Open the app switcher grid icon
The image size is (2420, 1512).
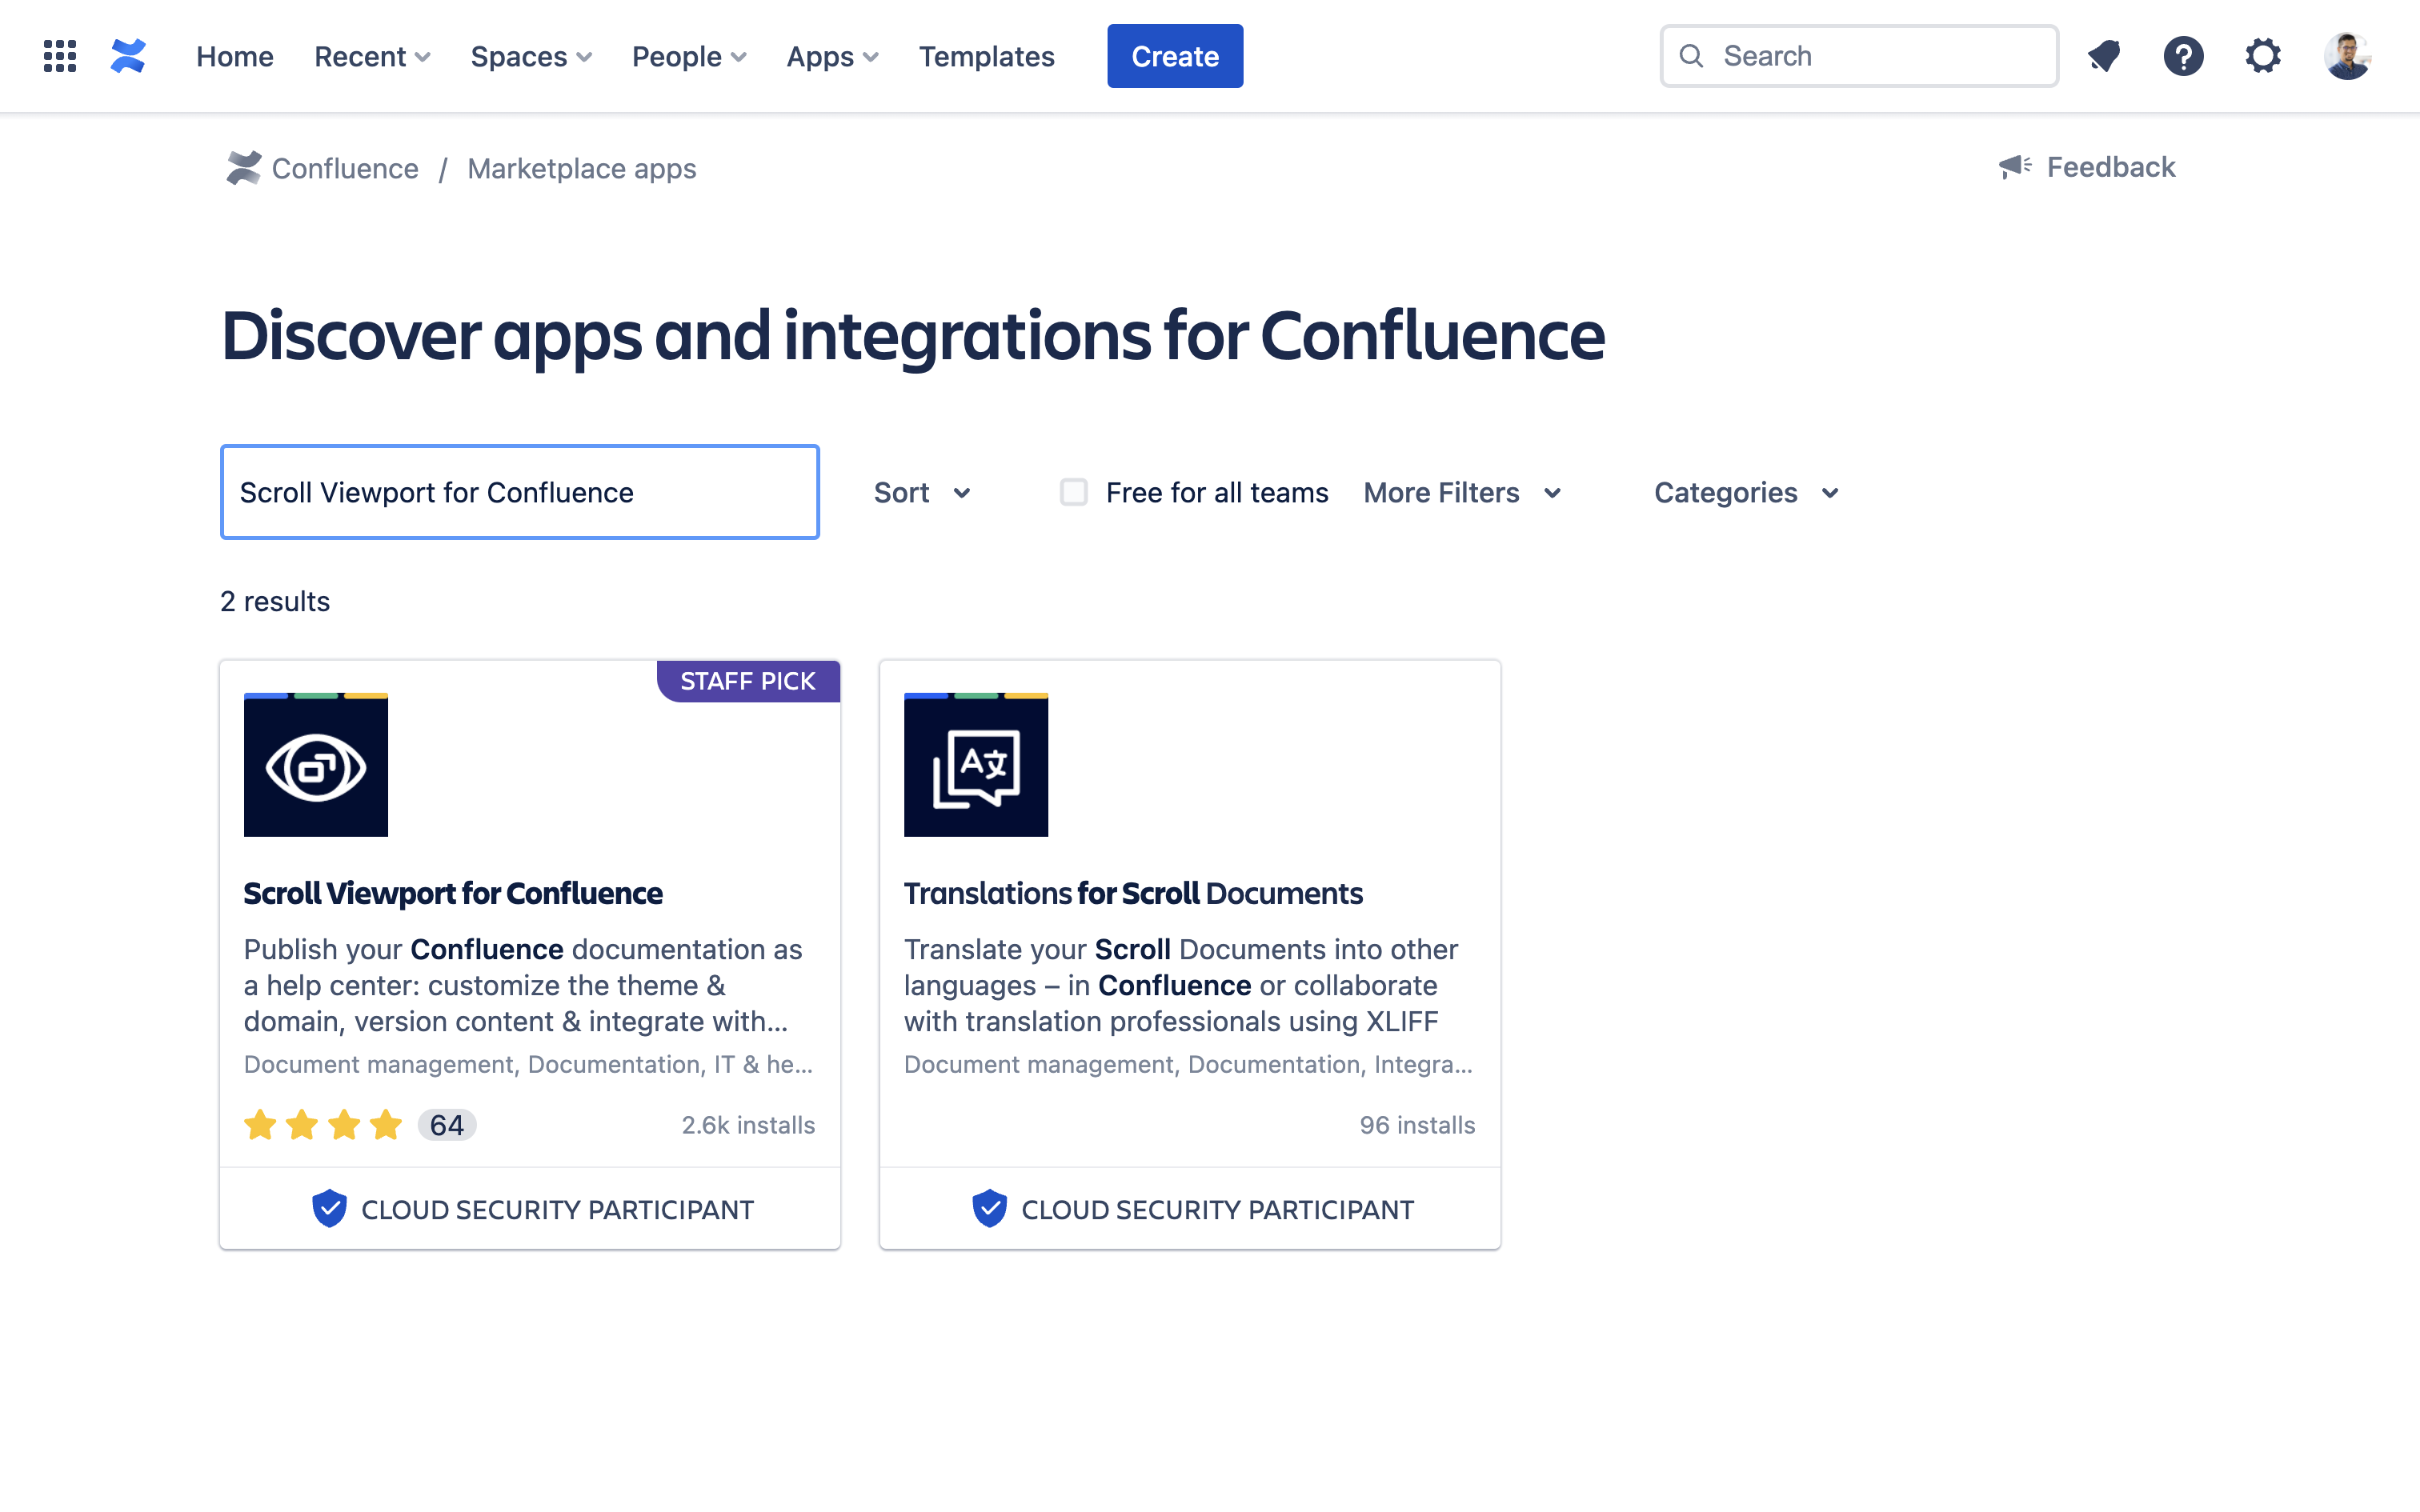coord(60,56)
